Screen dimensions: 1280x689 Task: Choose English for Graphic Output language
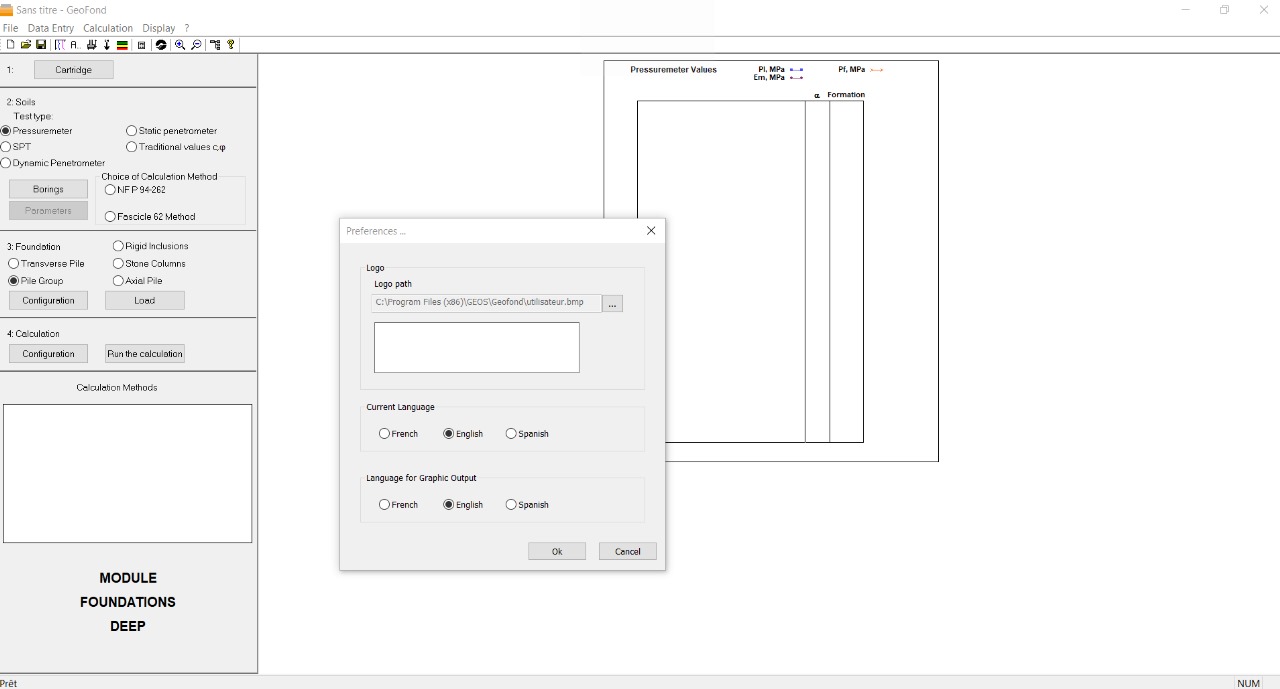[x=463, y=505]
